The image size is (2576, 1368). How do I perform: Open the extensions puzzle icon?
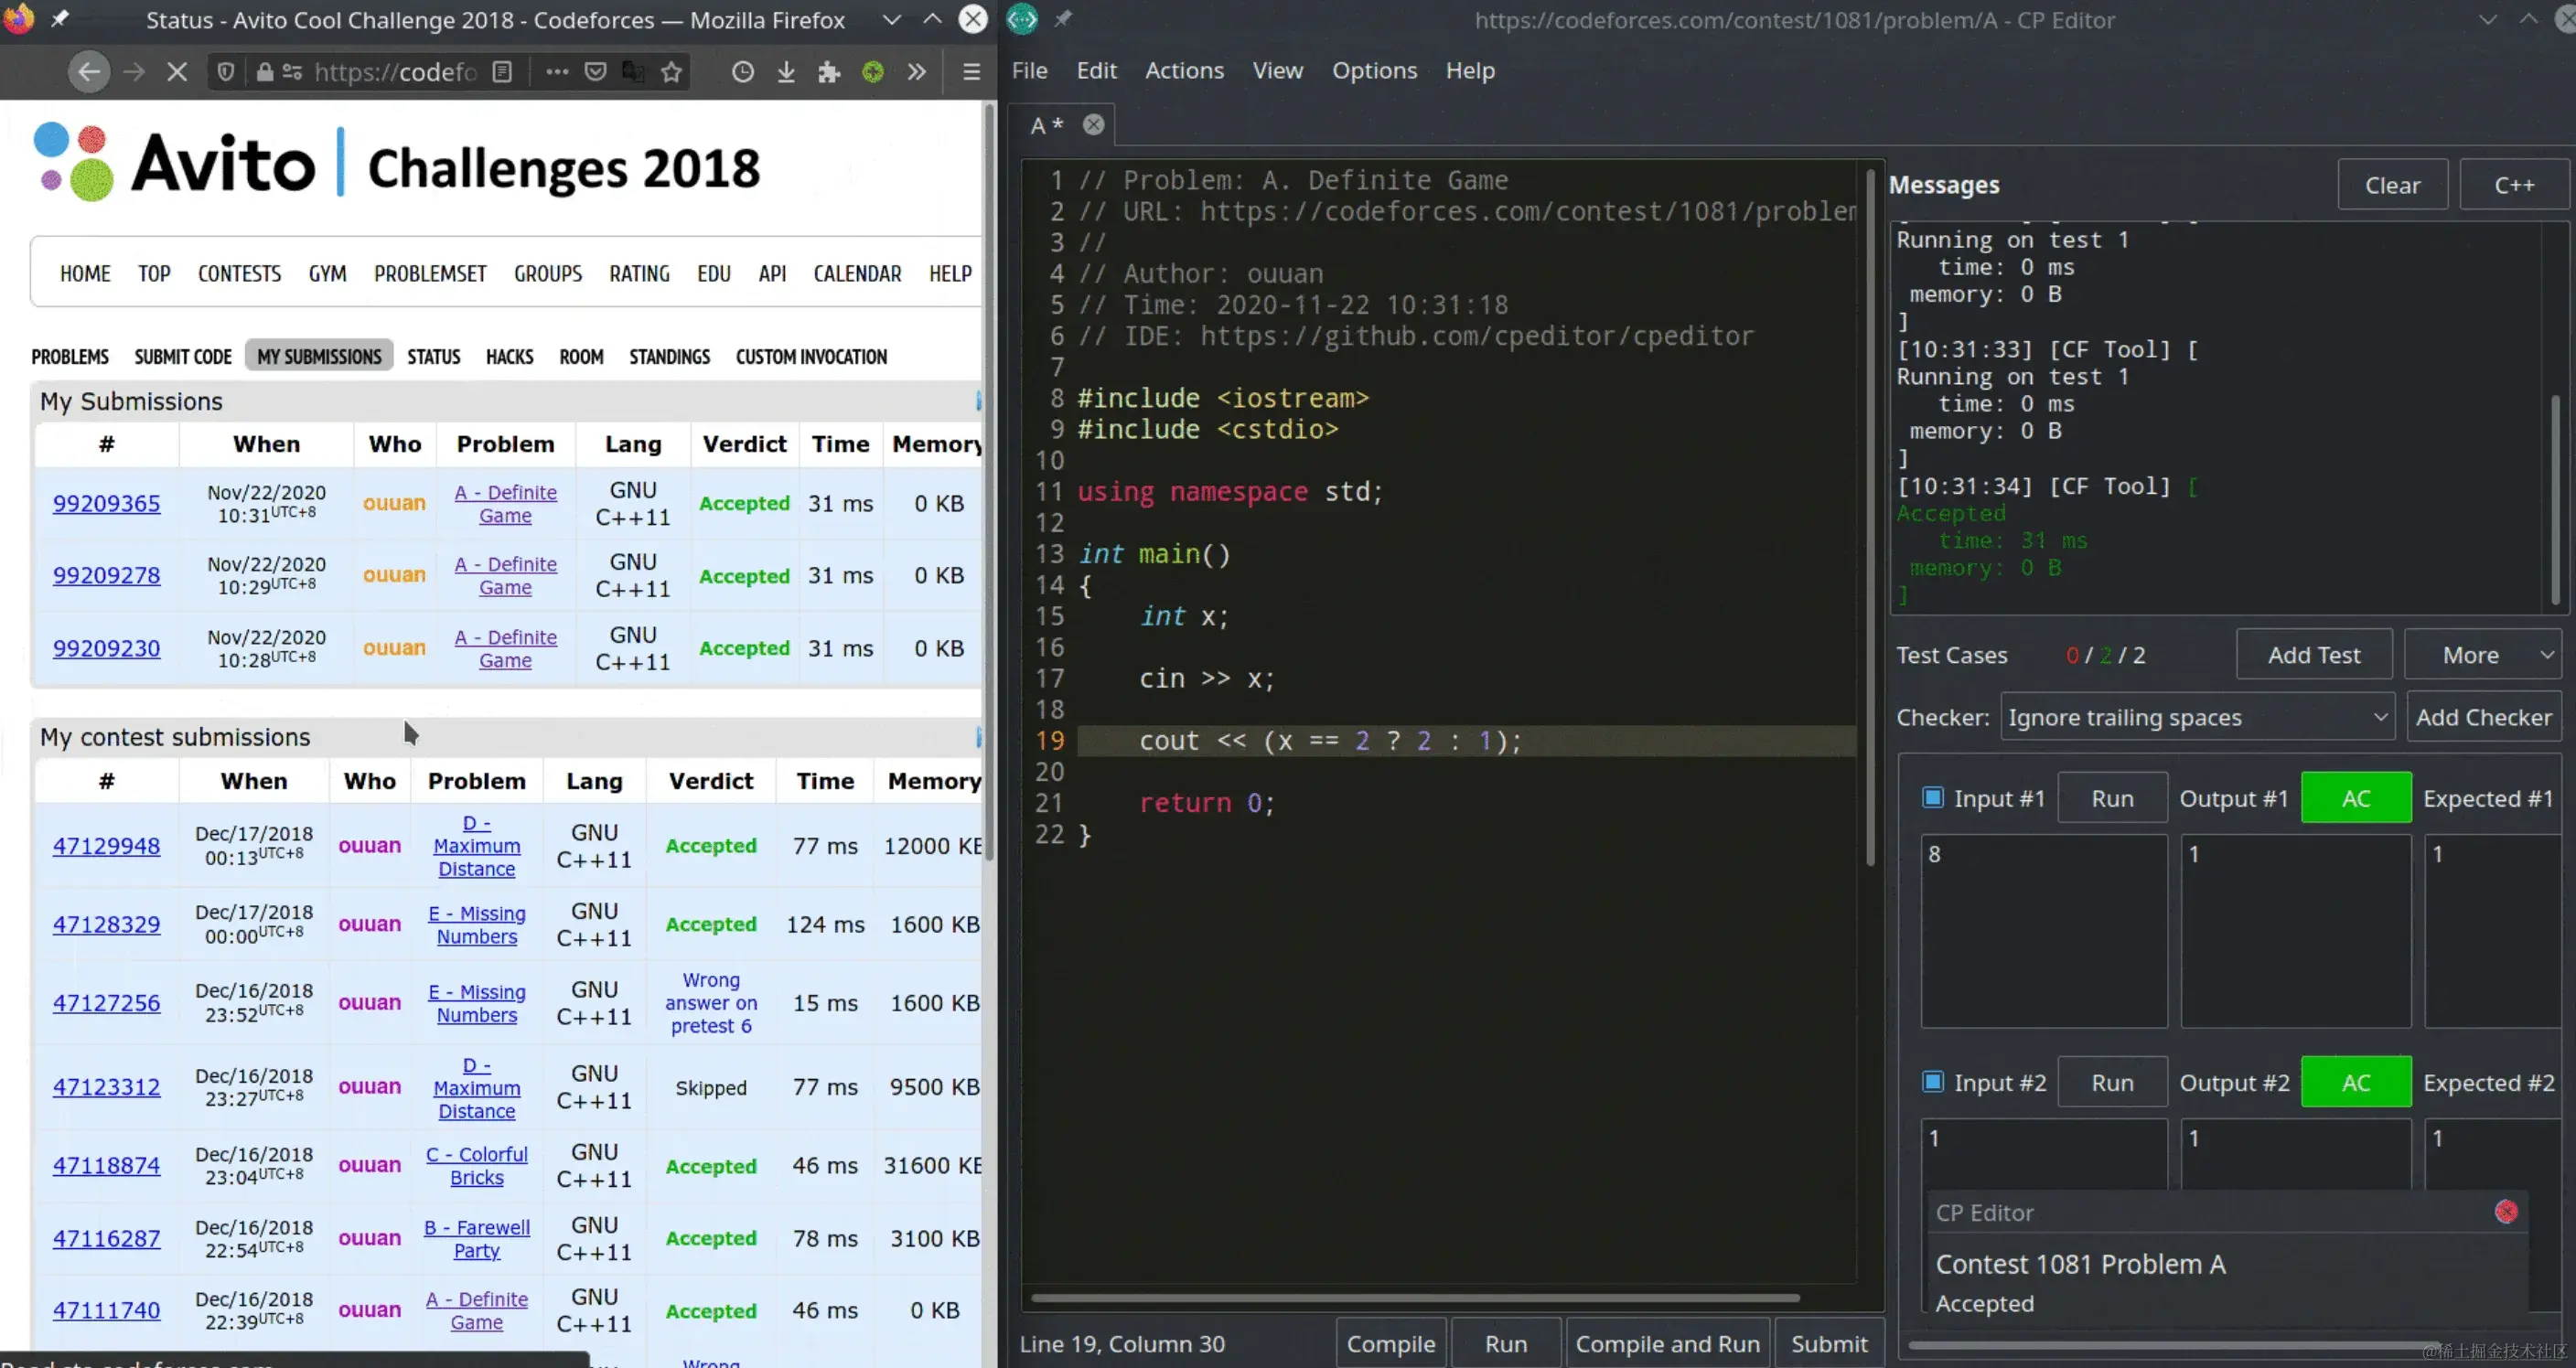click(x=829, y=71)
